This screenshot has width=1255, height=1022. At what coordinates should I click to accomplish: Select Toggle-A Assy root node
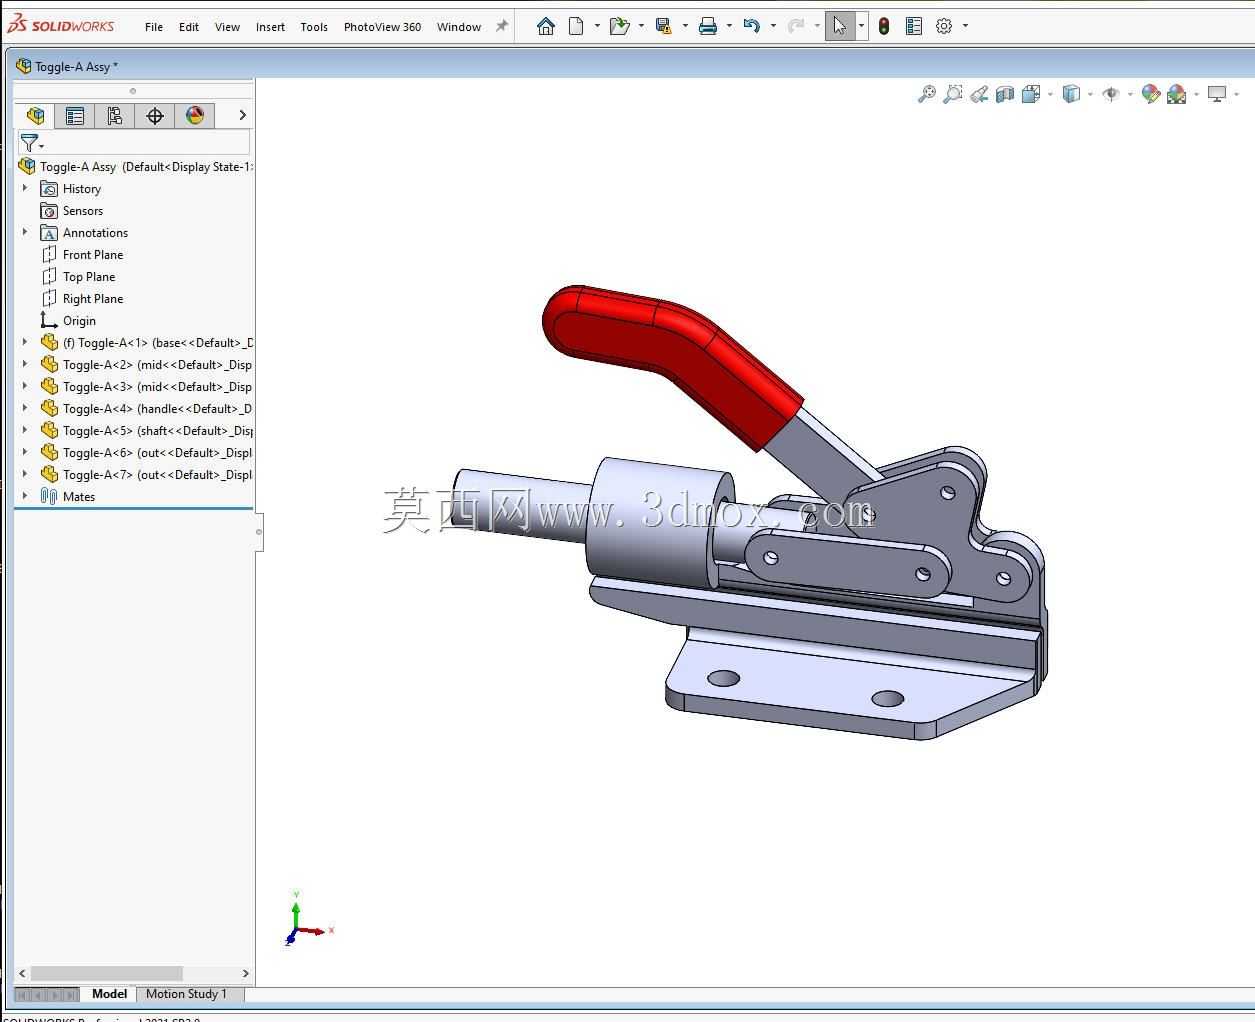click(x=135, y=166)
